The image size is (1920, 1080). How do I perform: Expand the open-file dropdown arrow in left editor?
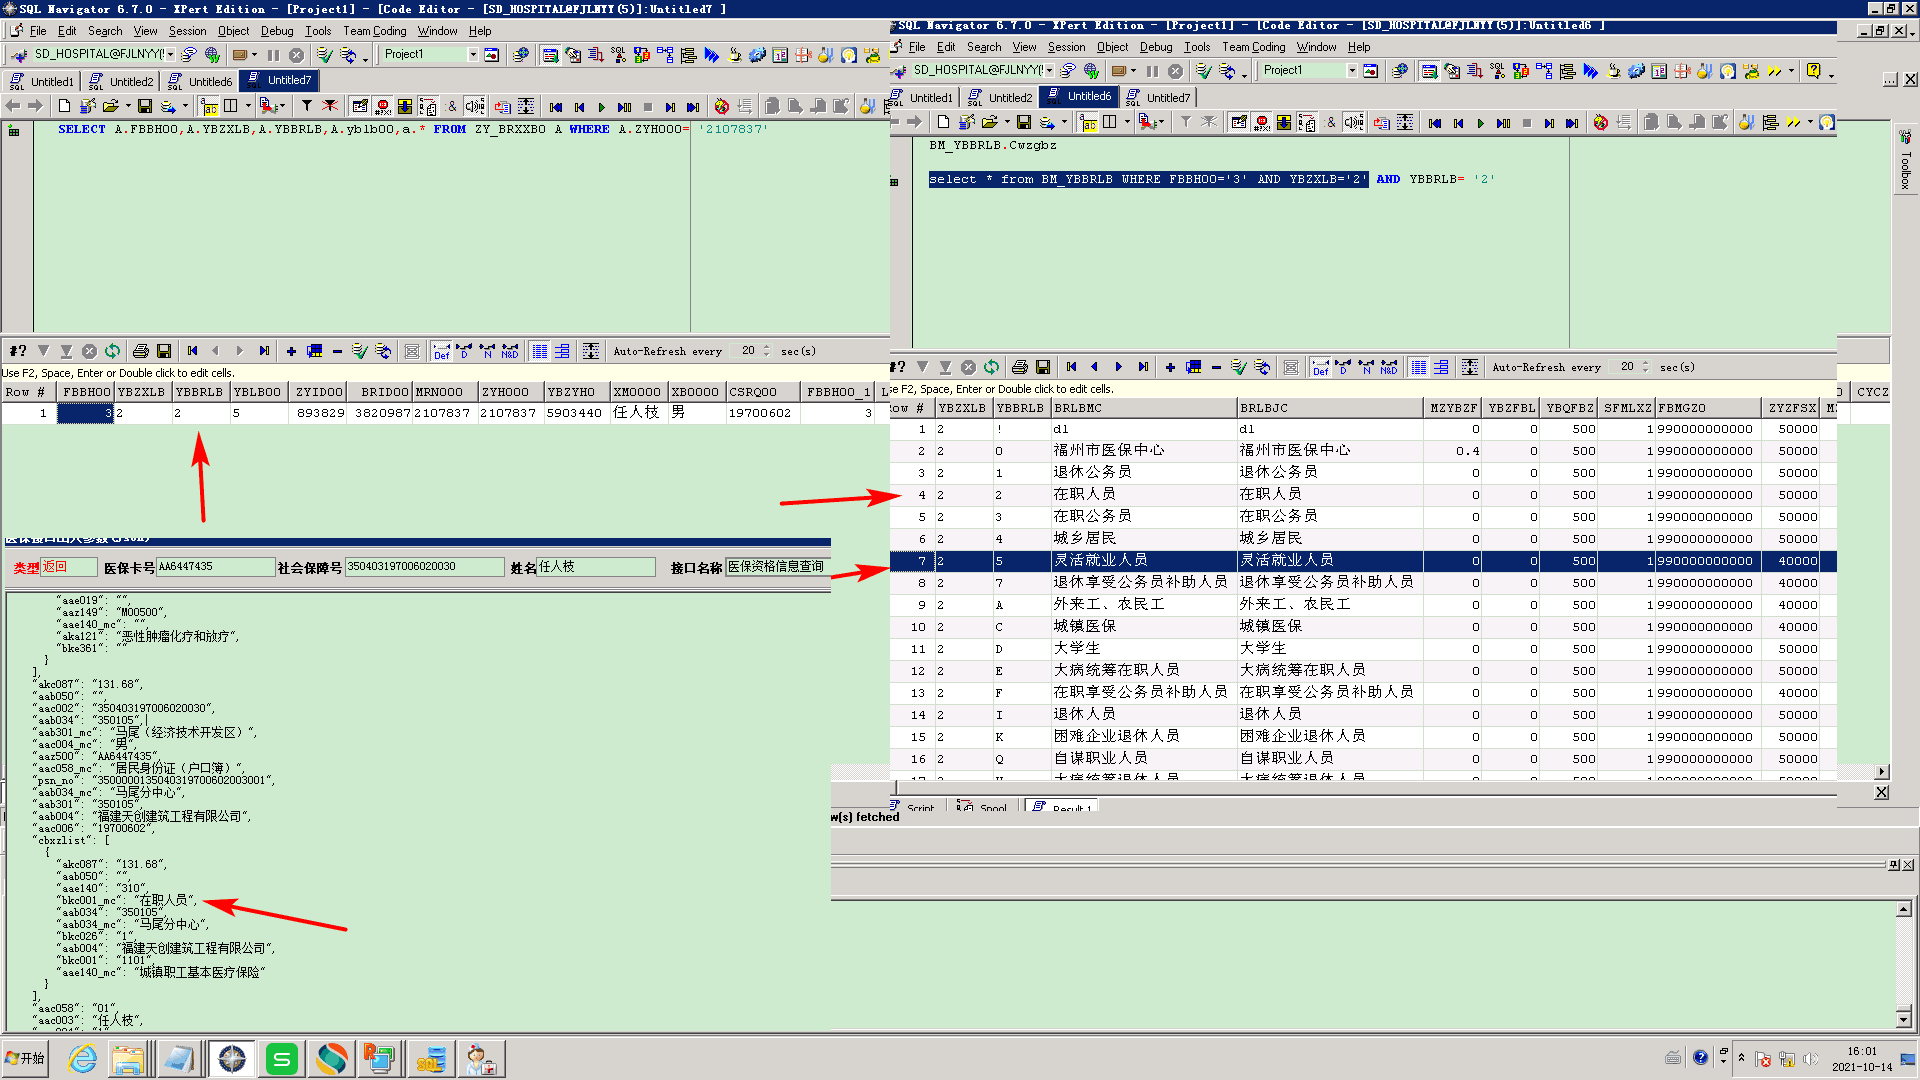[128, 106]
